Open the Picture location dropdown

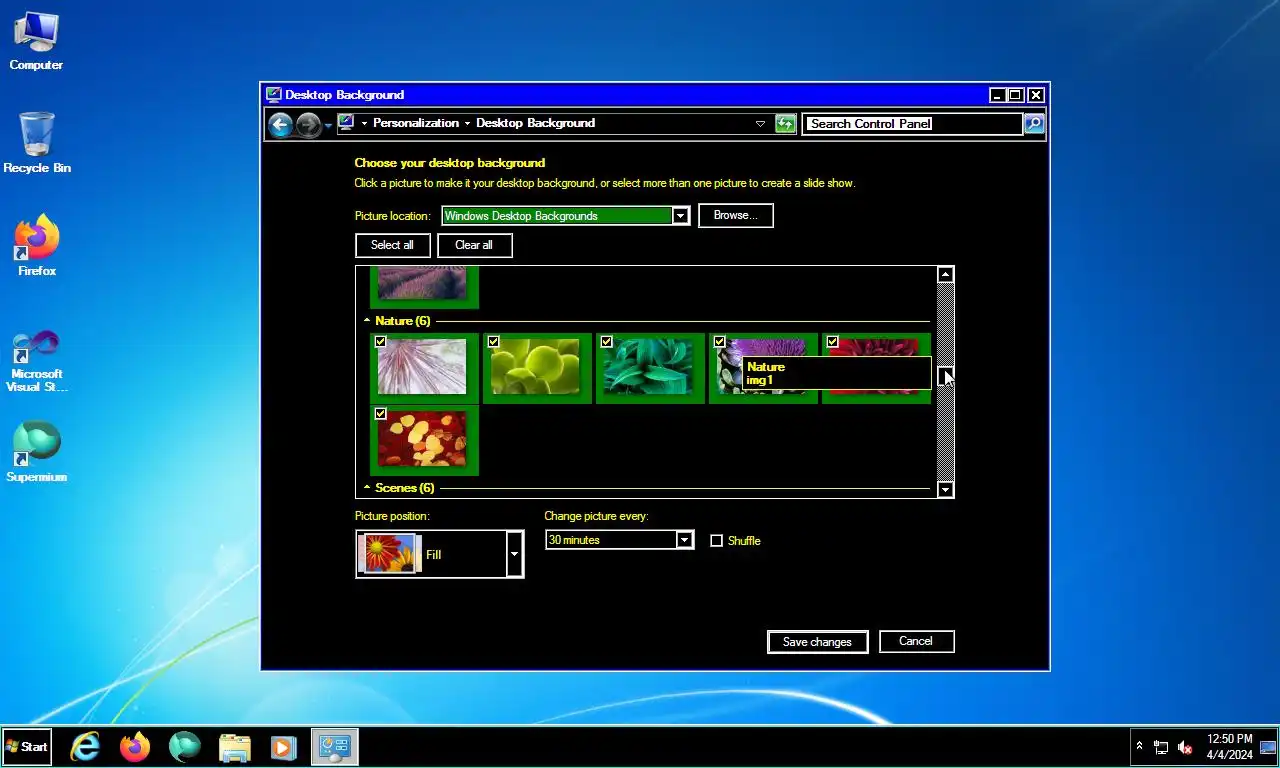tap(680, 216)
